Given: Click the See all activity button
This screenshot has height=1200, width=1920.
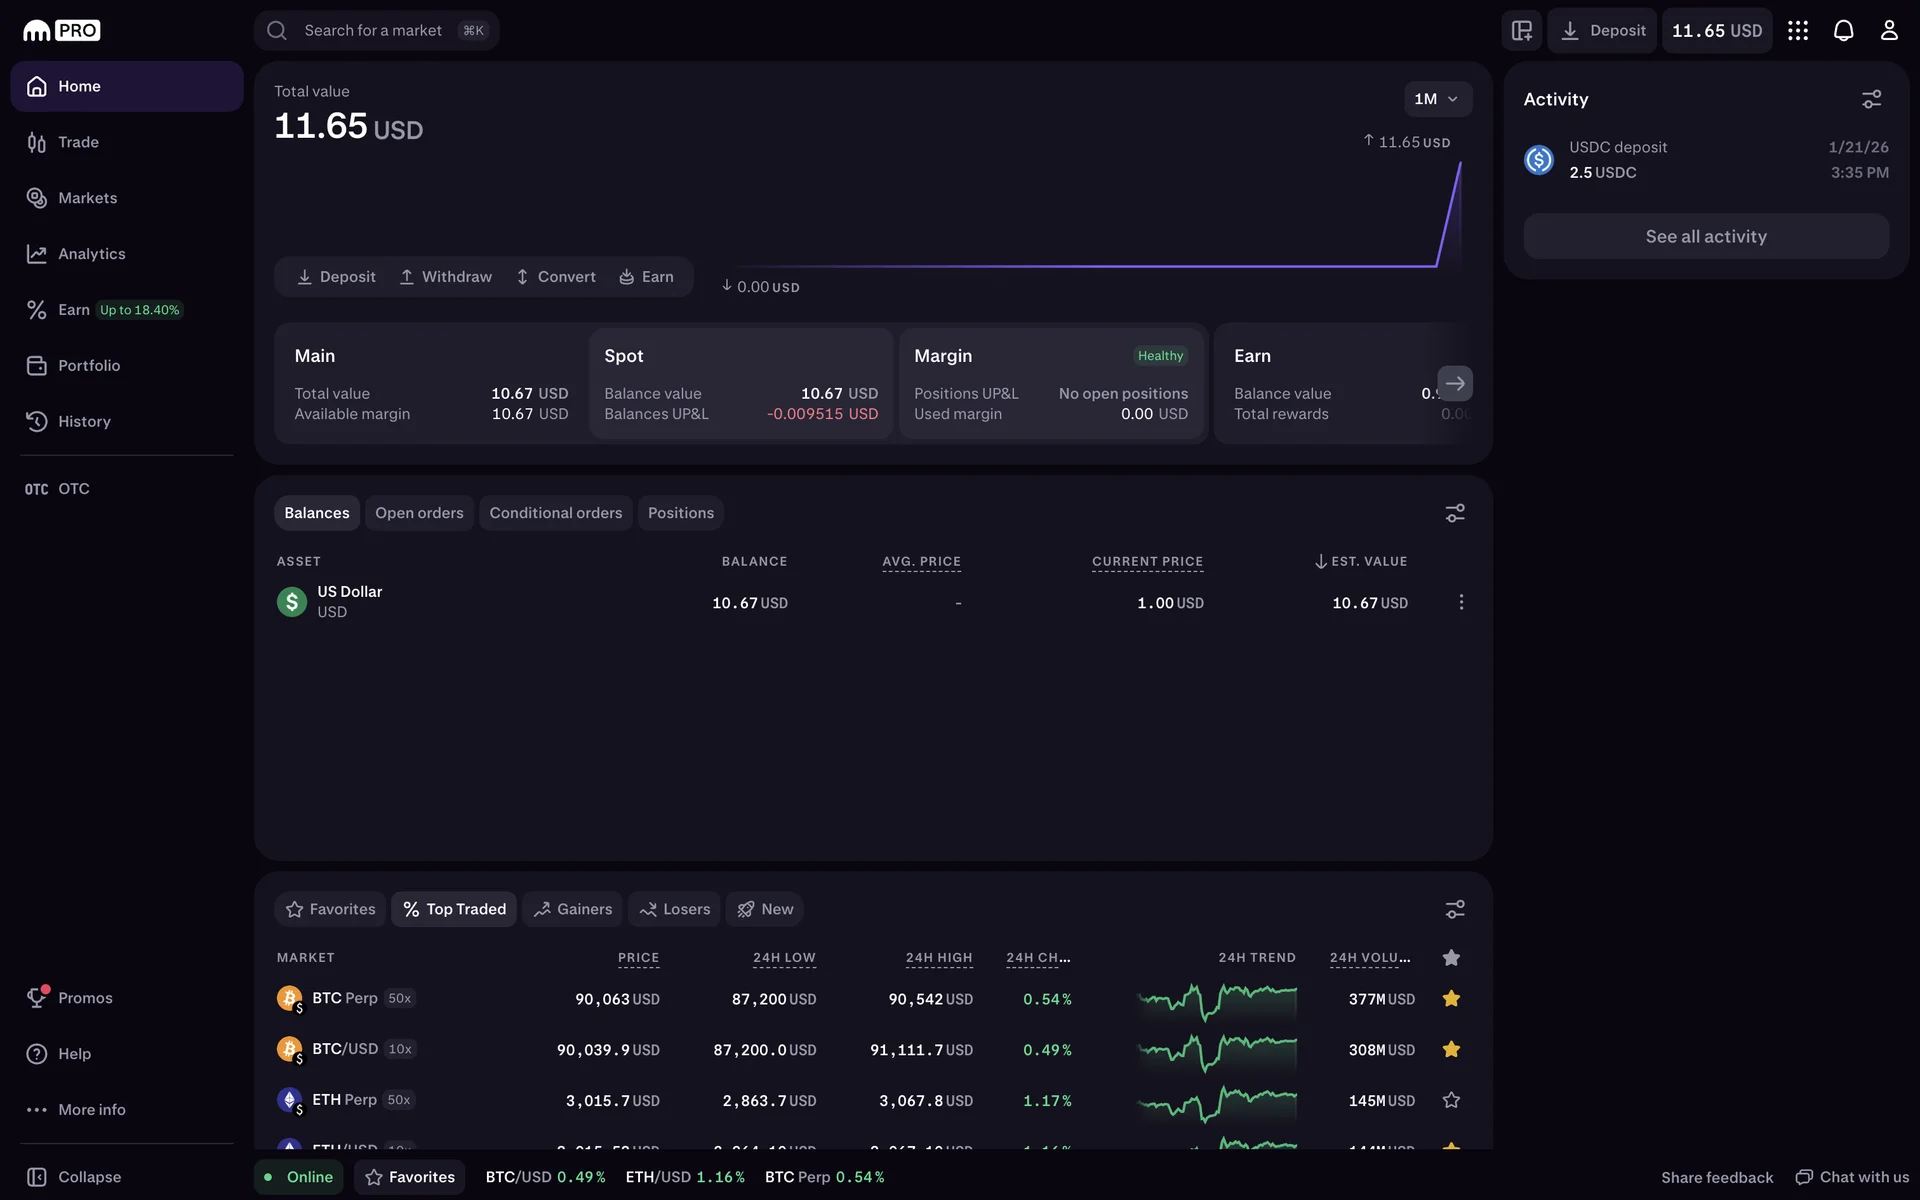Looking at the screenshot, I should (1706, 237).
